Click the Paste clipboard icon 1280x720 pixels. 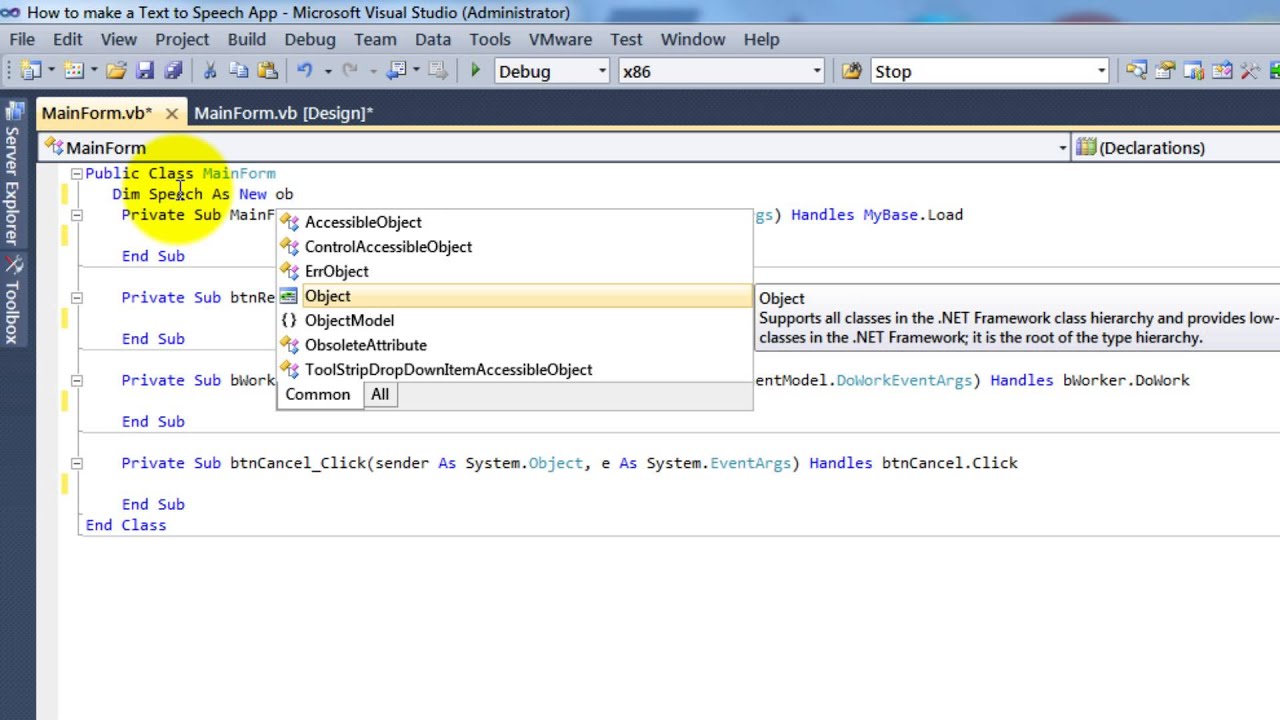pos(267,71)
